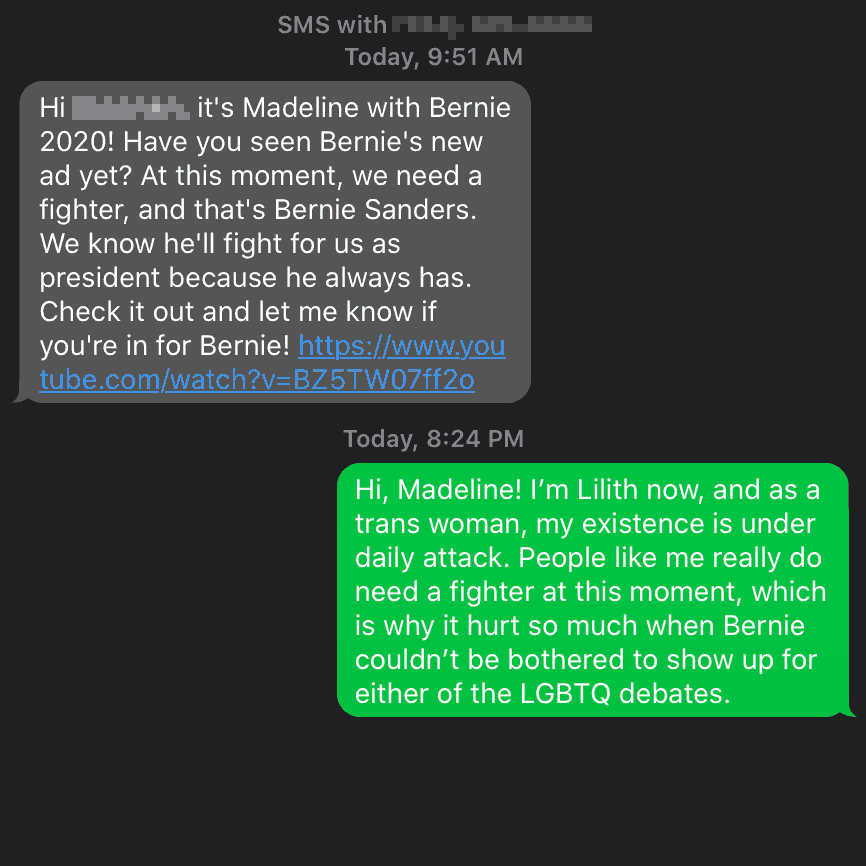Click the "Today, 9:51 AM" timestamp
Screen dimensions: 866x866
click(x=433, y=57)
